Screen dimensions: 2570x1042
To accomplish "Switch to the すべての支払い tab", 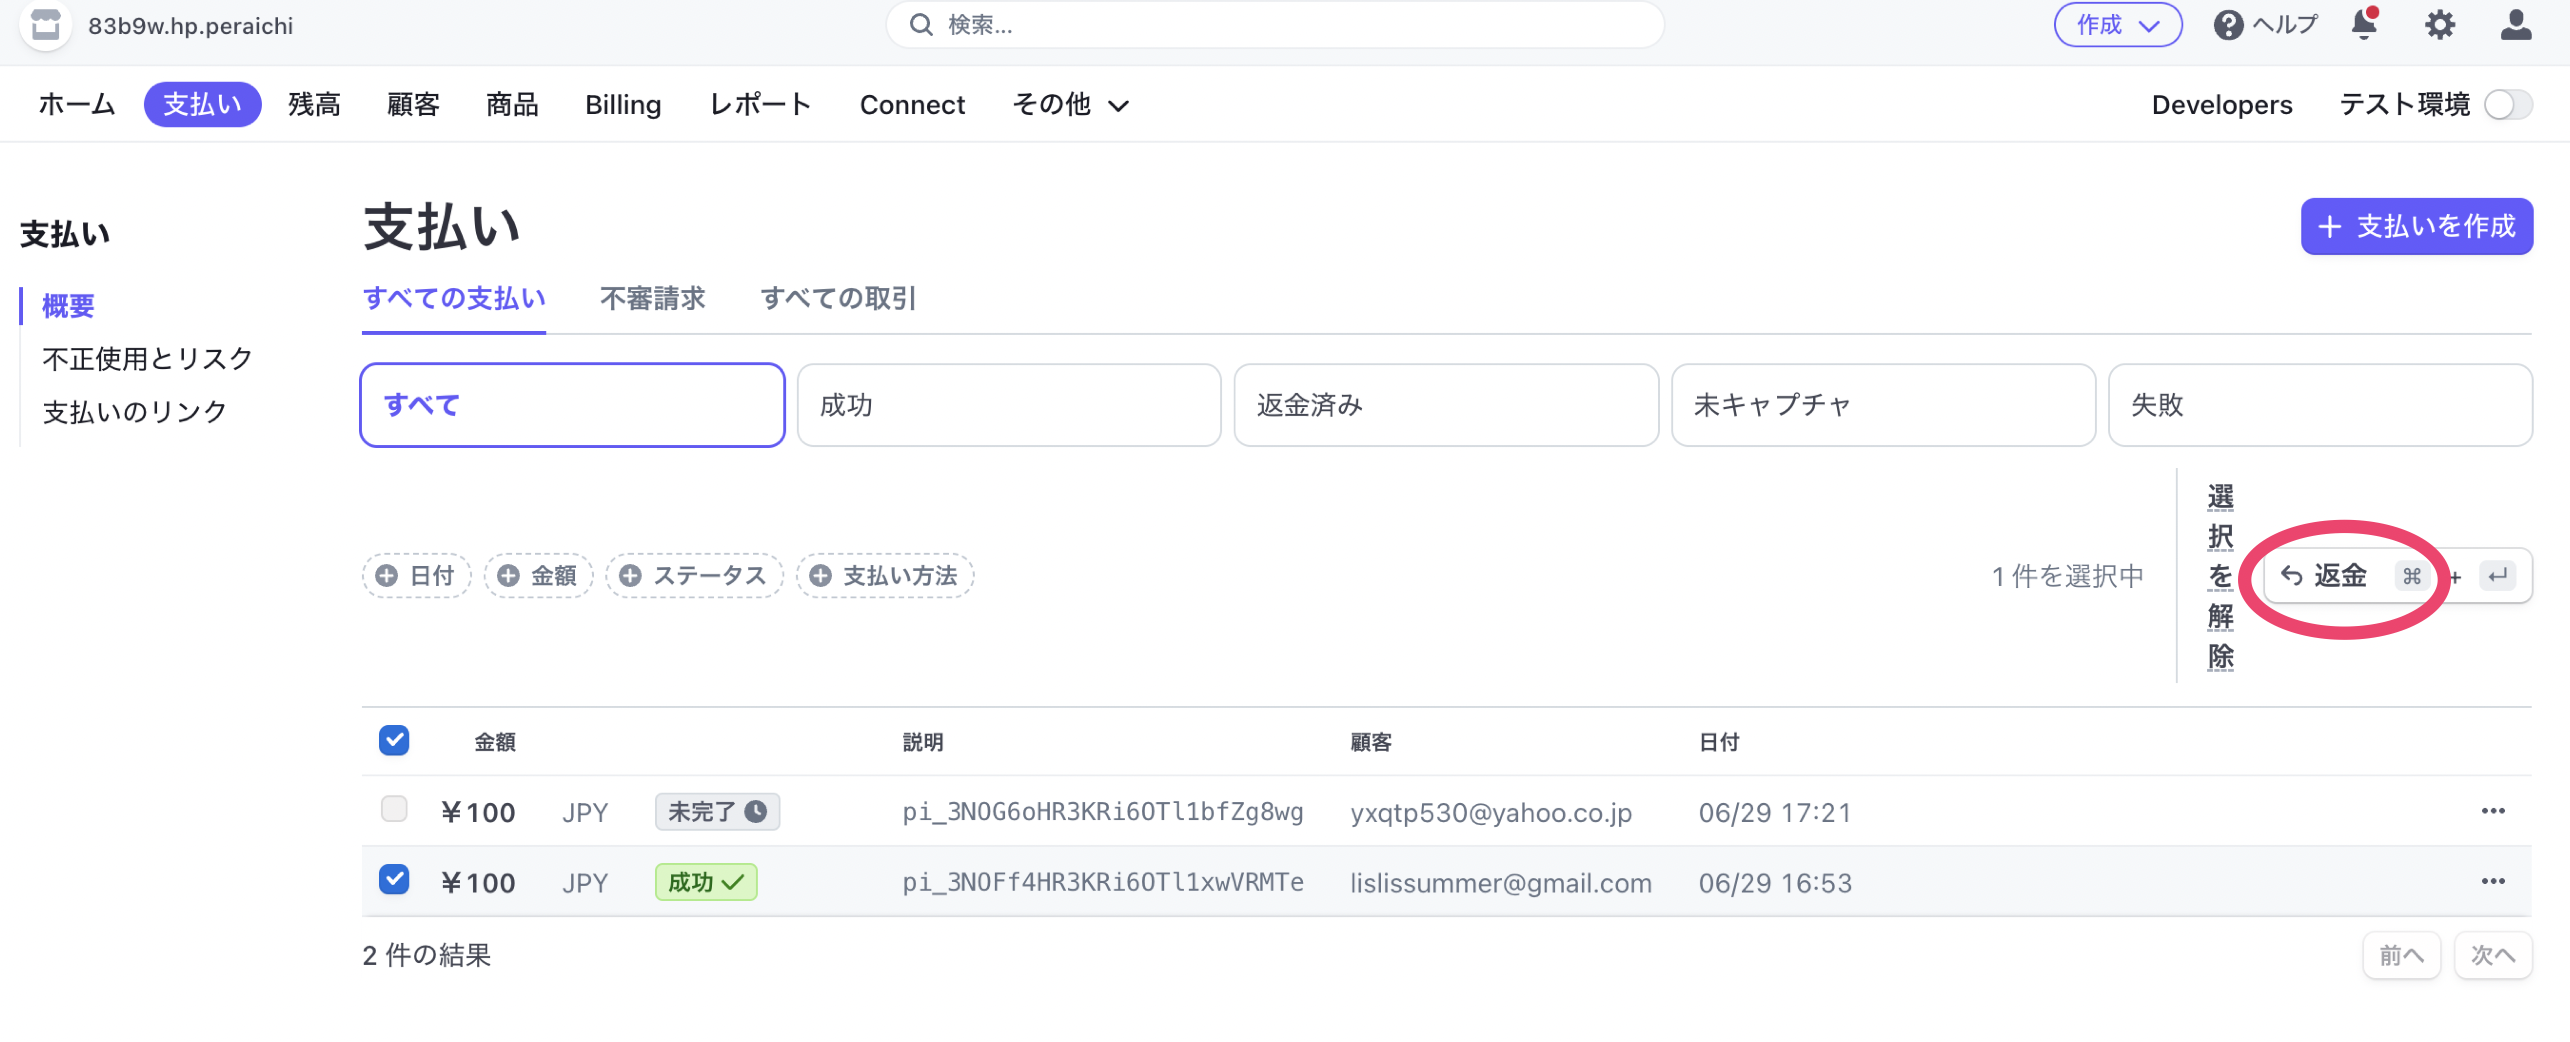I will pyautogui.click(x=454, y=298).
